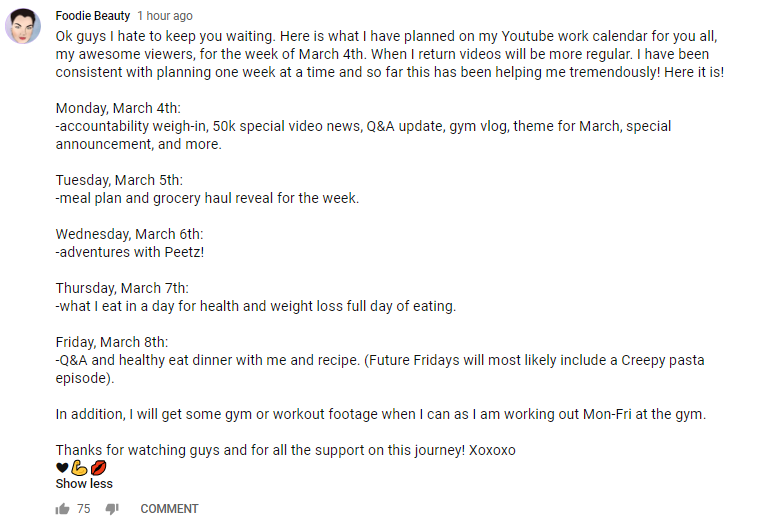Click the thumbs up like icon
The height and width of the screenshot is (523, 757).
pyautogui.click(x=62, y=509)
